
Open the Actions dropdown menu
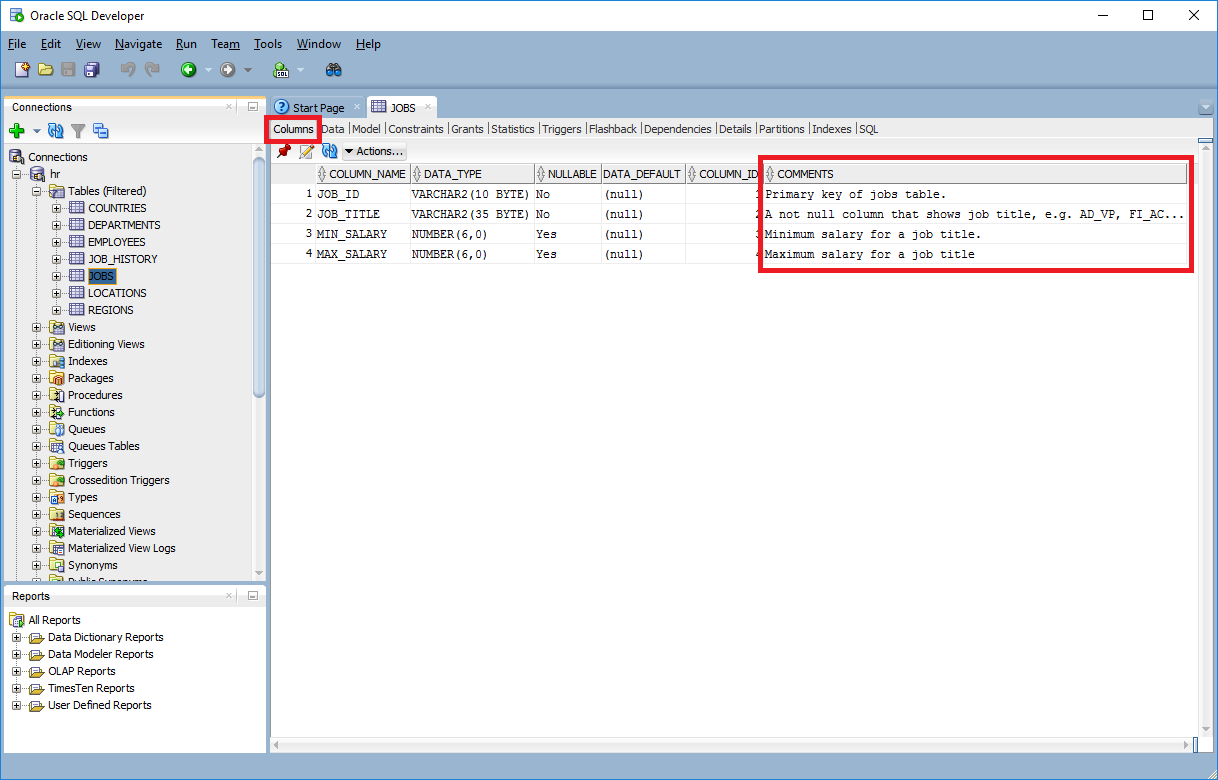pyautogui.click(x=374, y=151)
